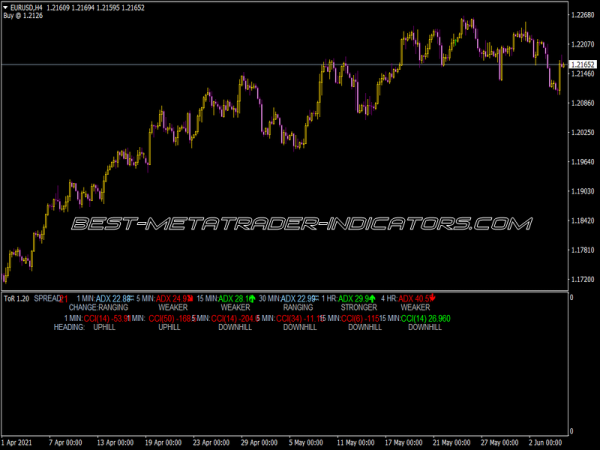Click RANGING status under 30 MIN ADX
Screen dimensions: 600x450
point(298,307)
